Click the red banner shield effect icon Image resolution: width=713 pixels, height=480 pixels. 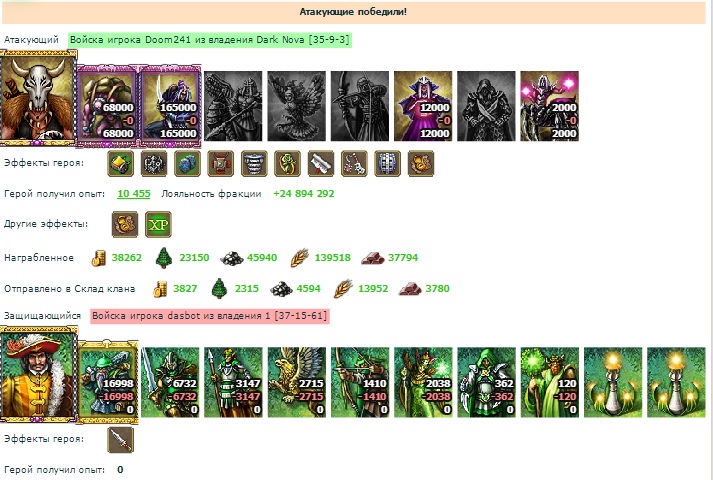(x=221, y=163)
